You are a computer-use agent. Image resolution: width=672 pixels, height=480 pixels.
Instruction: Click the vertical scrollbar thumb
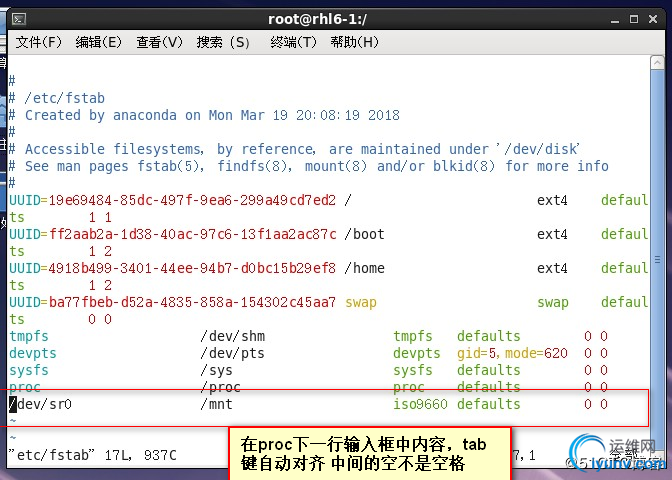pyautogui.click(x=657, y=259)
